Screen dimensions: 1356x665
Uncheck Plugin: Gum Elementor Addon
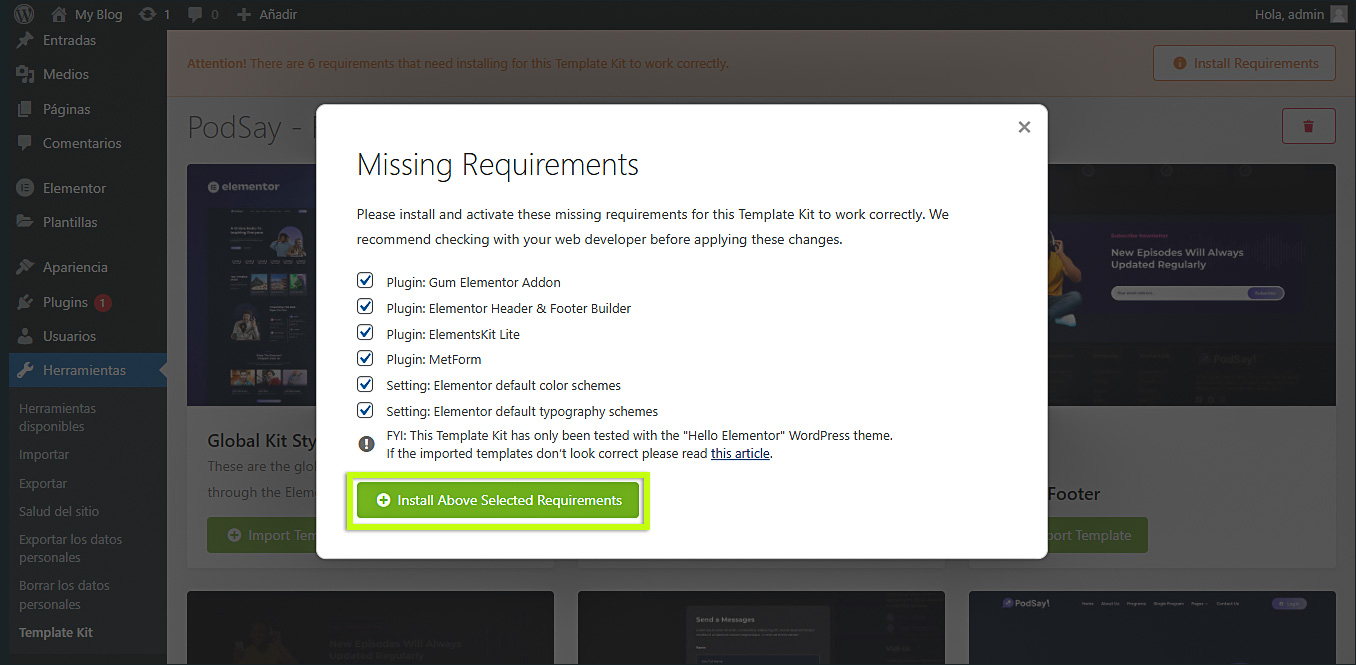365,281
